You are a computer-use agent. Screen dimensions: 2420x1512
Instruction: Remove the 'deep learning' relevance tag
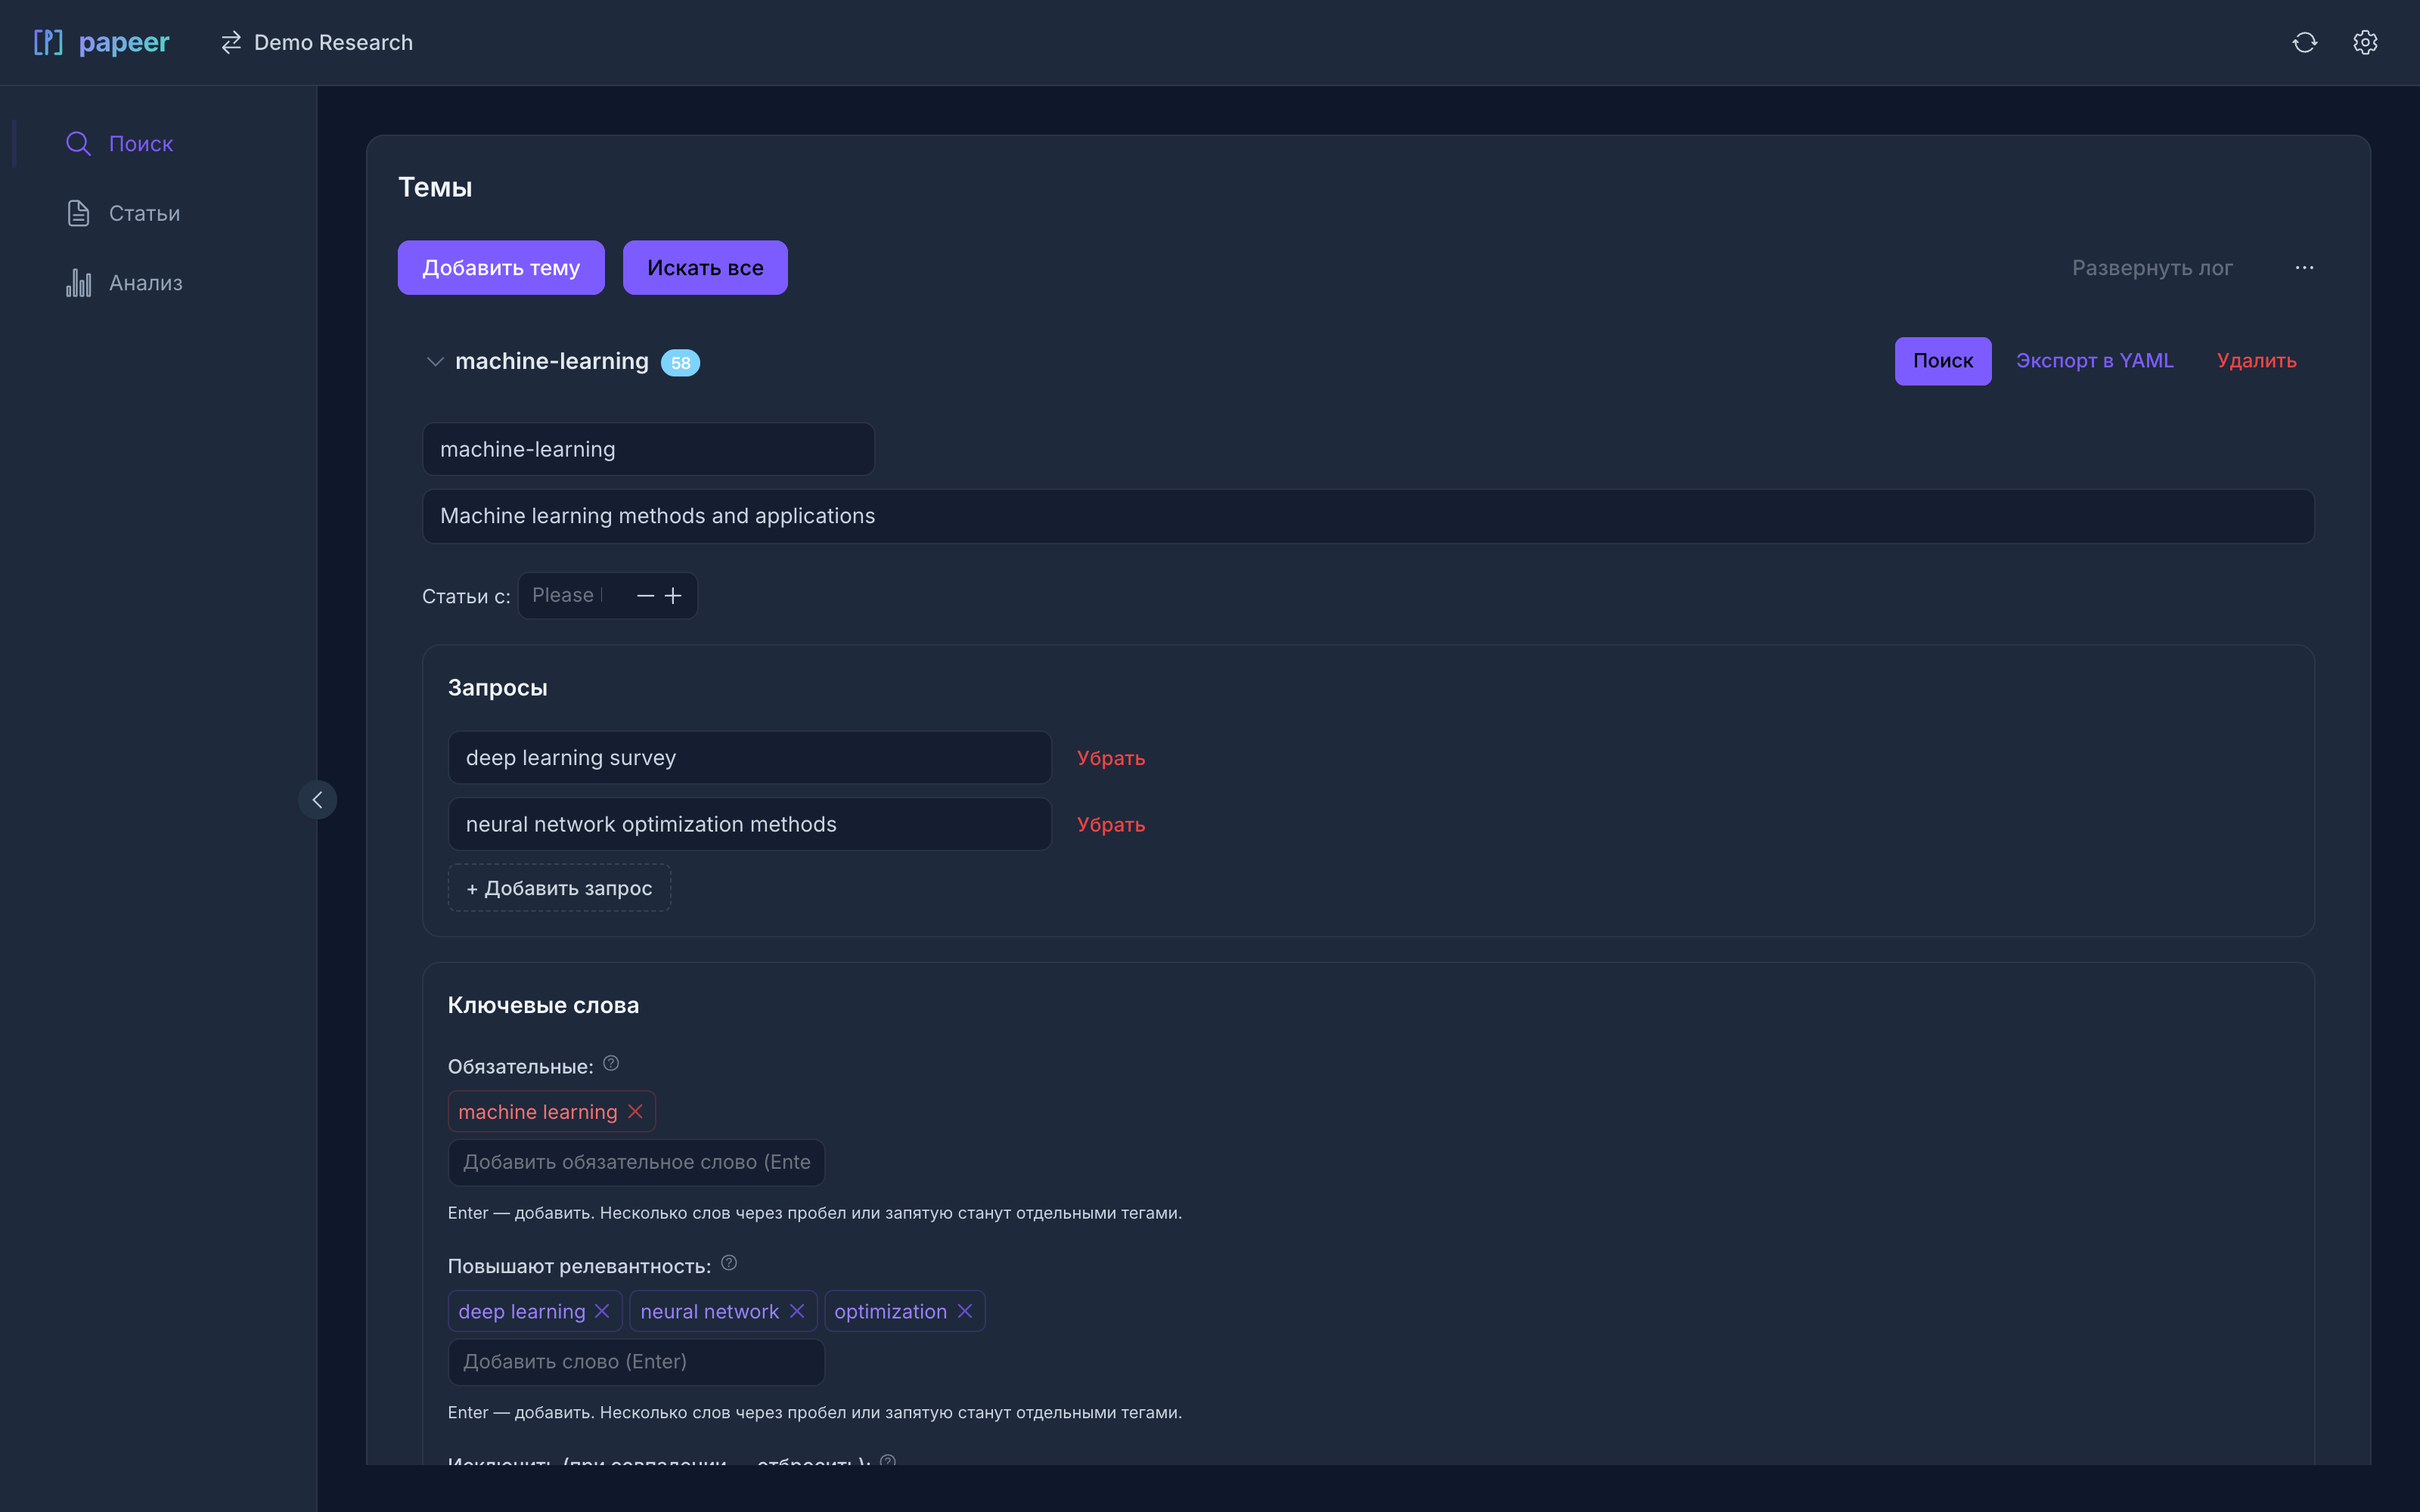click(x=602, y=1311)
